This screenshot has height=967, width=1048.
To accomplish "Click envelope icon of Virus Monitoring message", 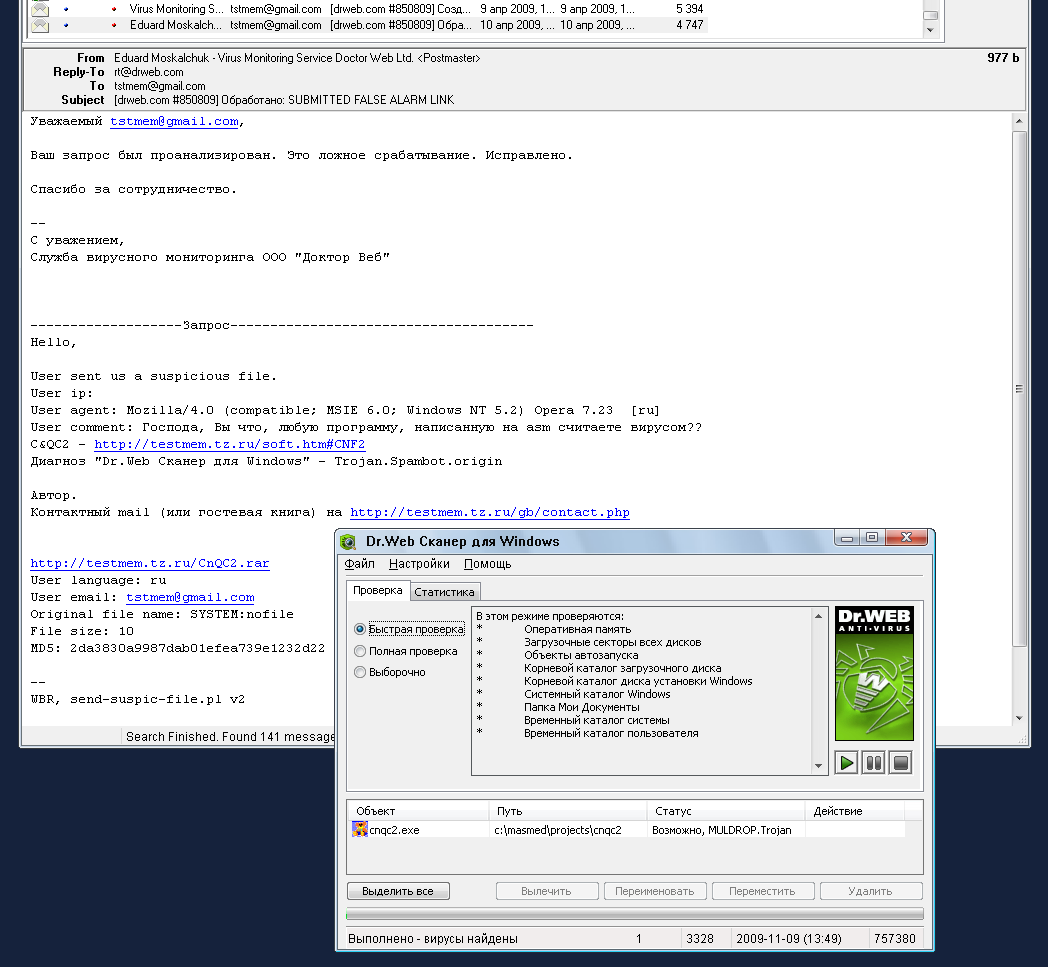I will [40, 9].
